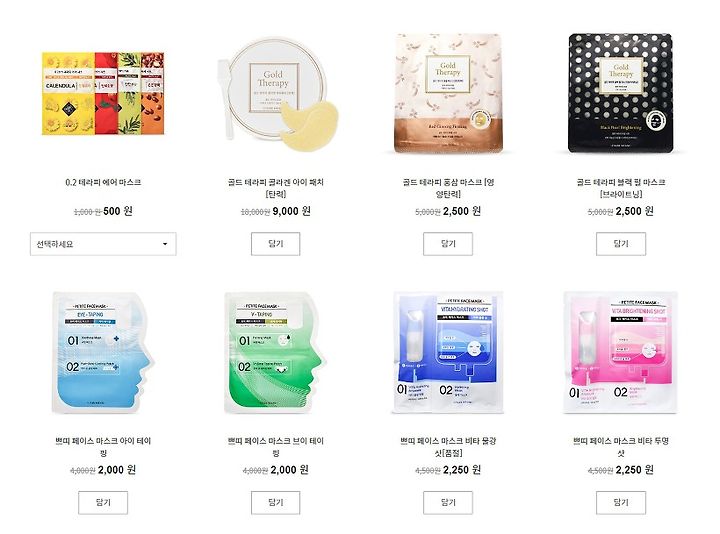
Task: Click 담기 under the black pearl mask
Action: click(621, 244)
